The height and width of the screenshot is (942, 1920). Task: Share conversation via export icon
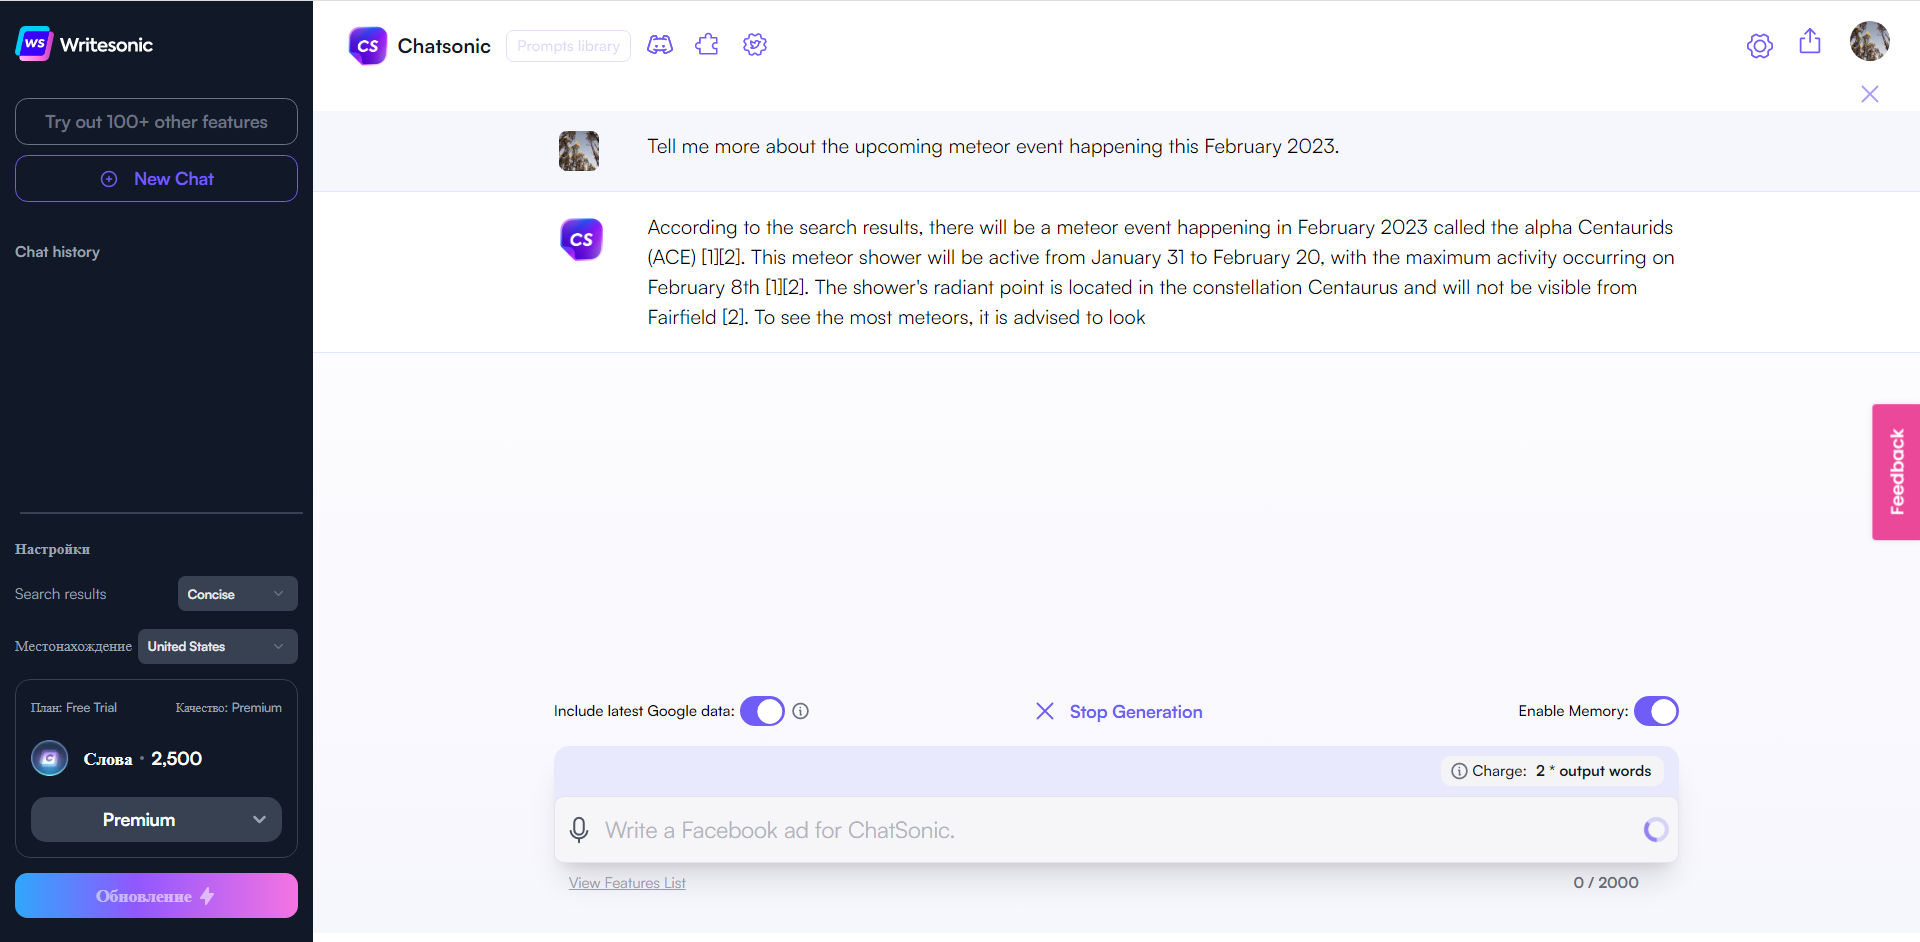(1810, 42)
